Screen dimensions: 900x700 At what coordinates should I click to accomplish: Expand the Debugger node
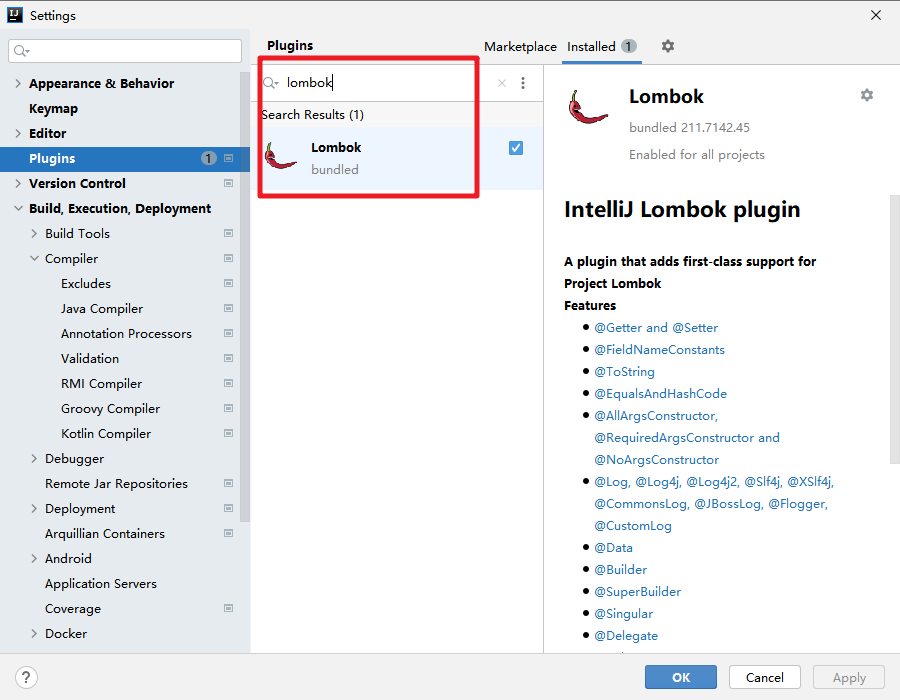(34, 458)
